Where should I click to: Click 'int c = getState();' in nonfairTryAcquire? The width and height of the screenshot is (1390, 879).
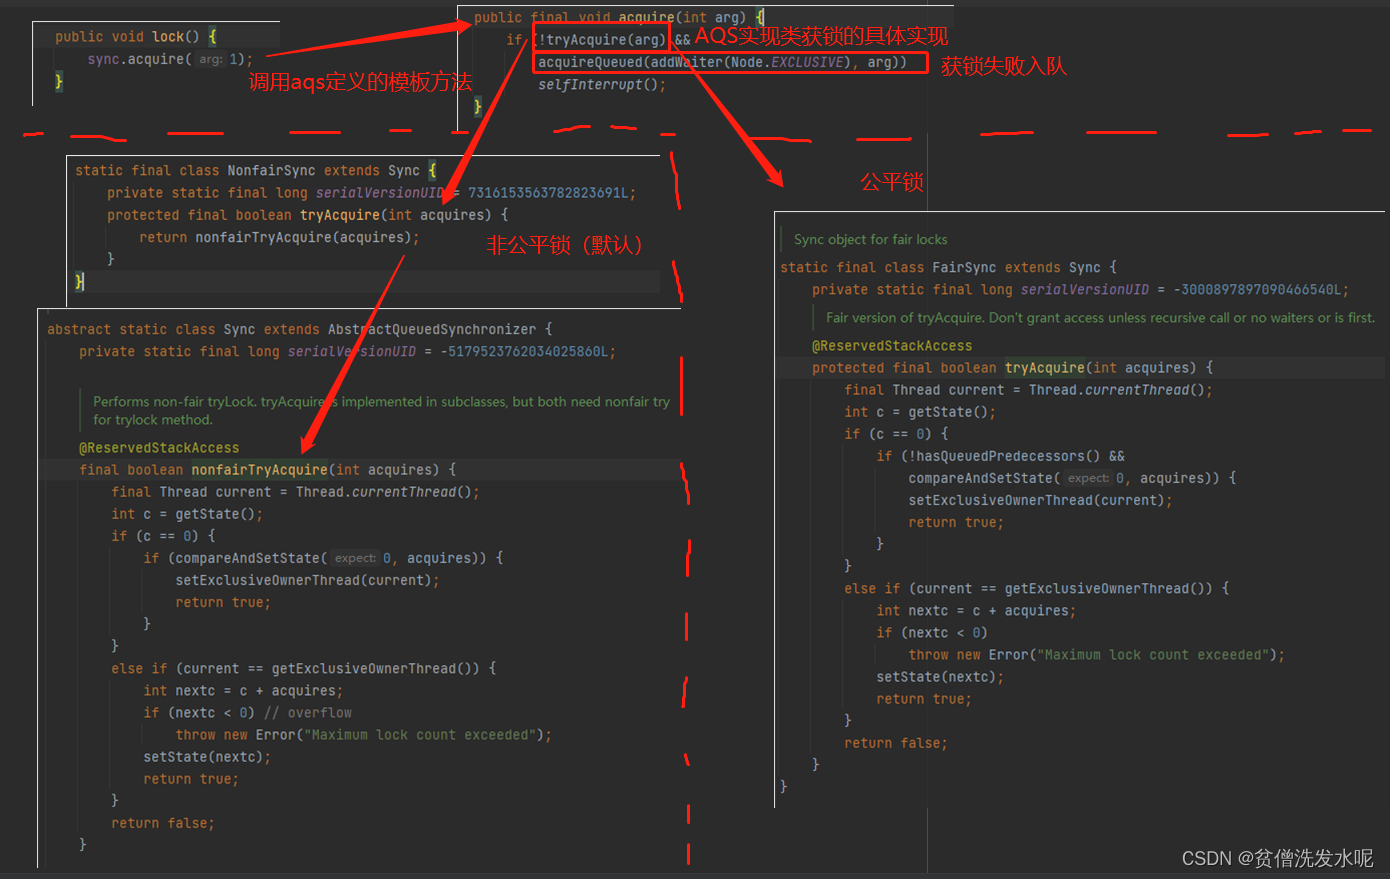187,514
